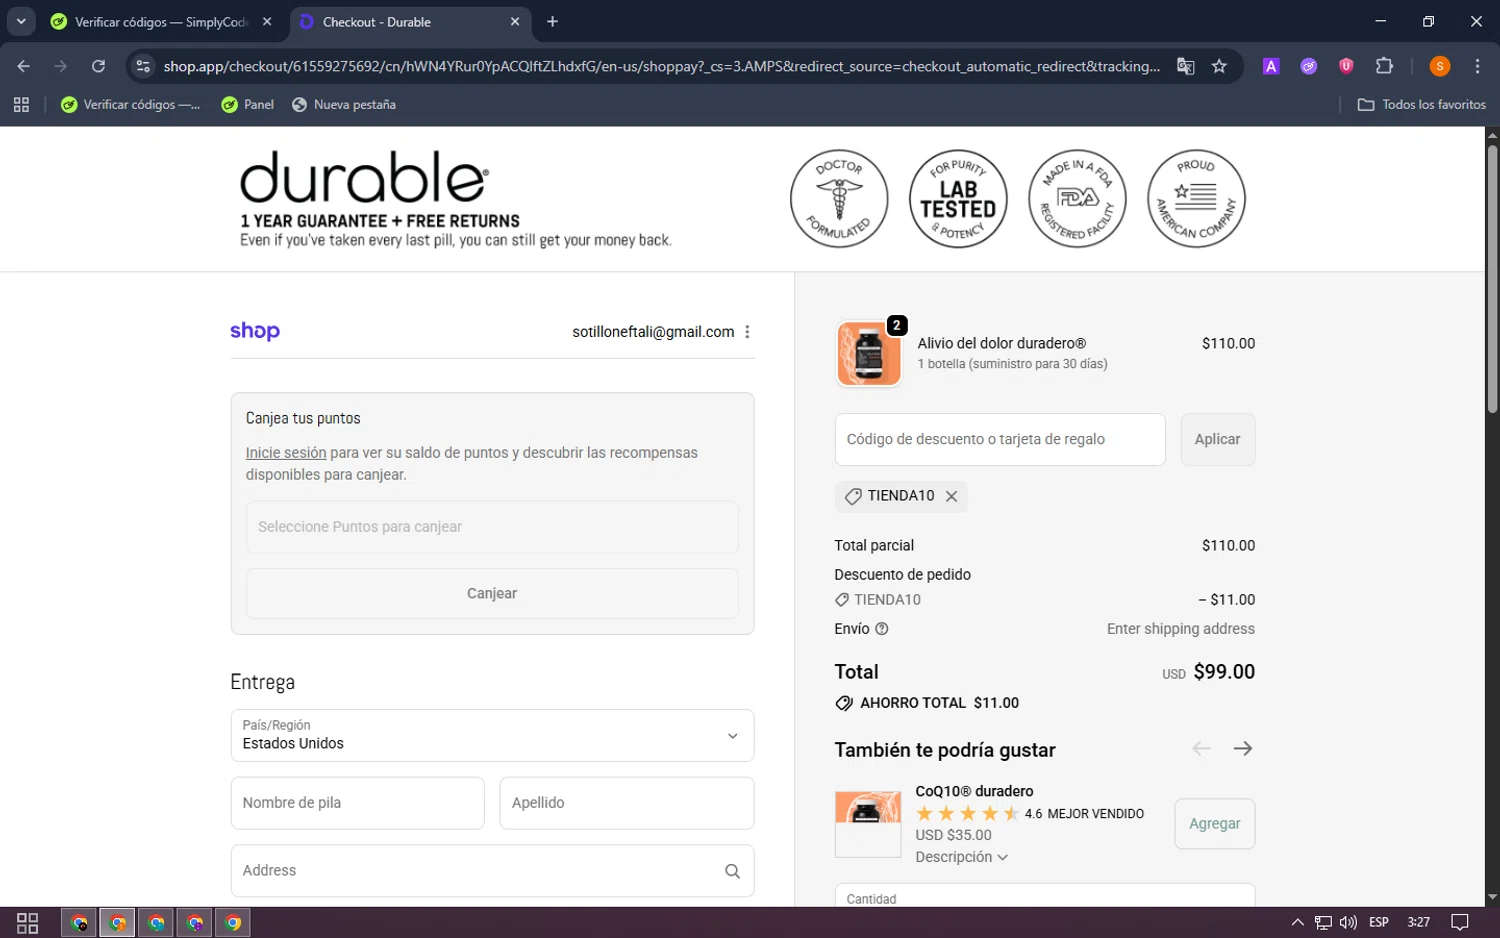The width and height of the screenshot is (1500, 938).
Task: Click the Seleccione Puntos para canjear field
Action: pyautogui.click(x=492, y=527)
